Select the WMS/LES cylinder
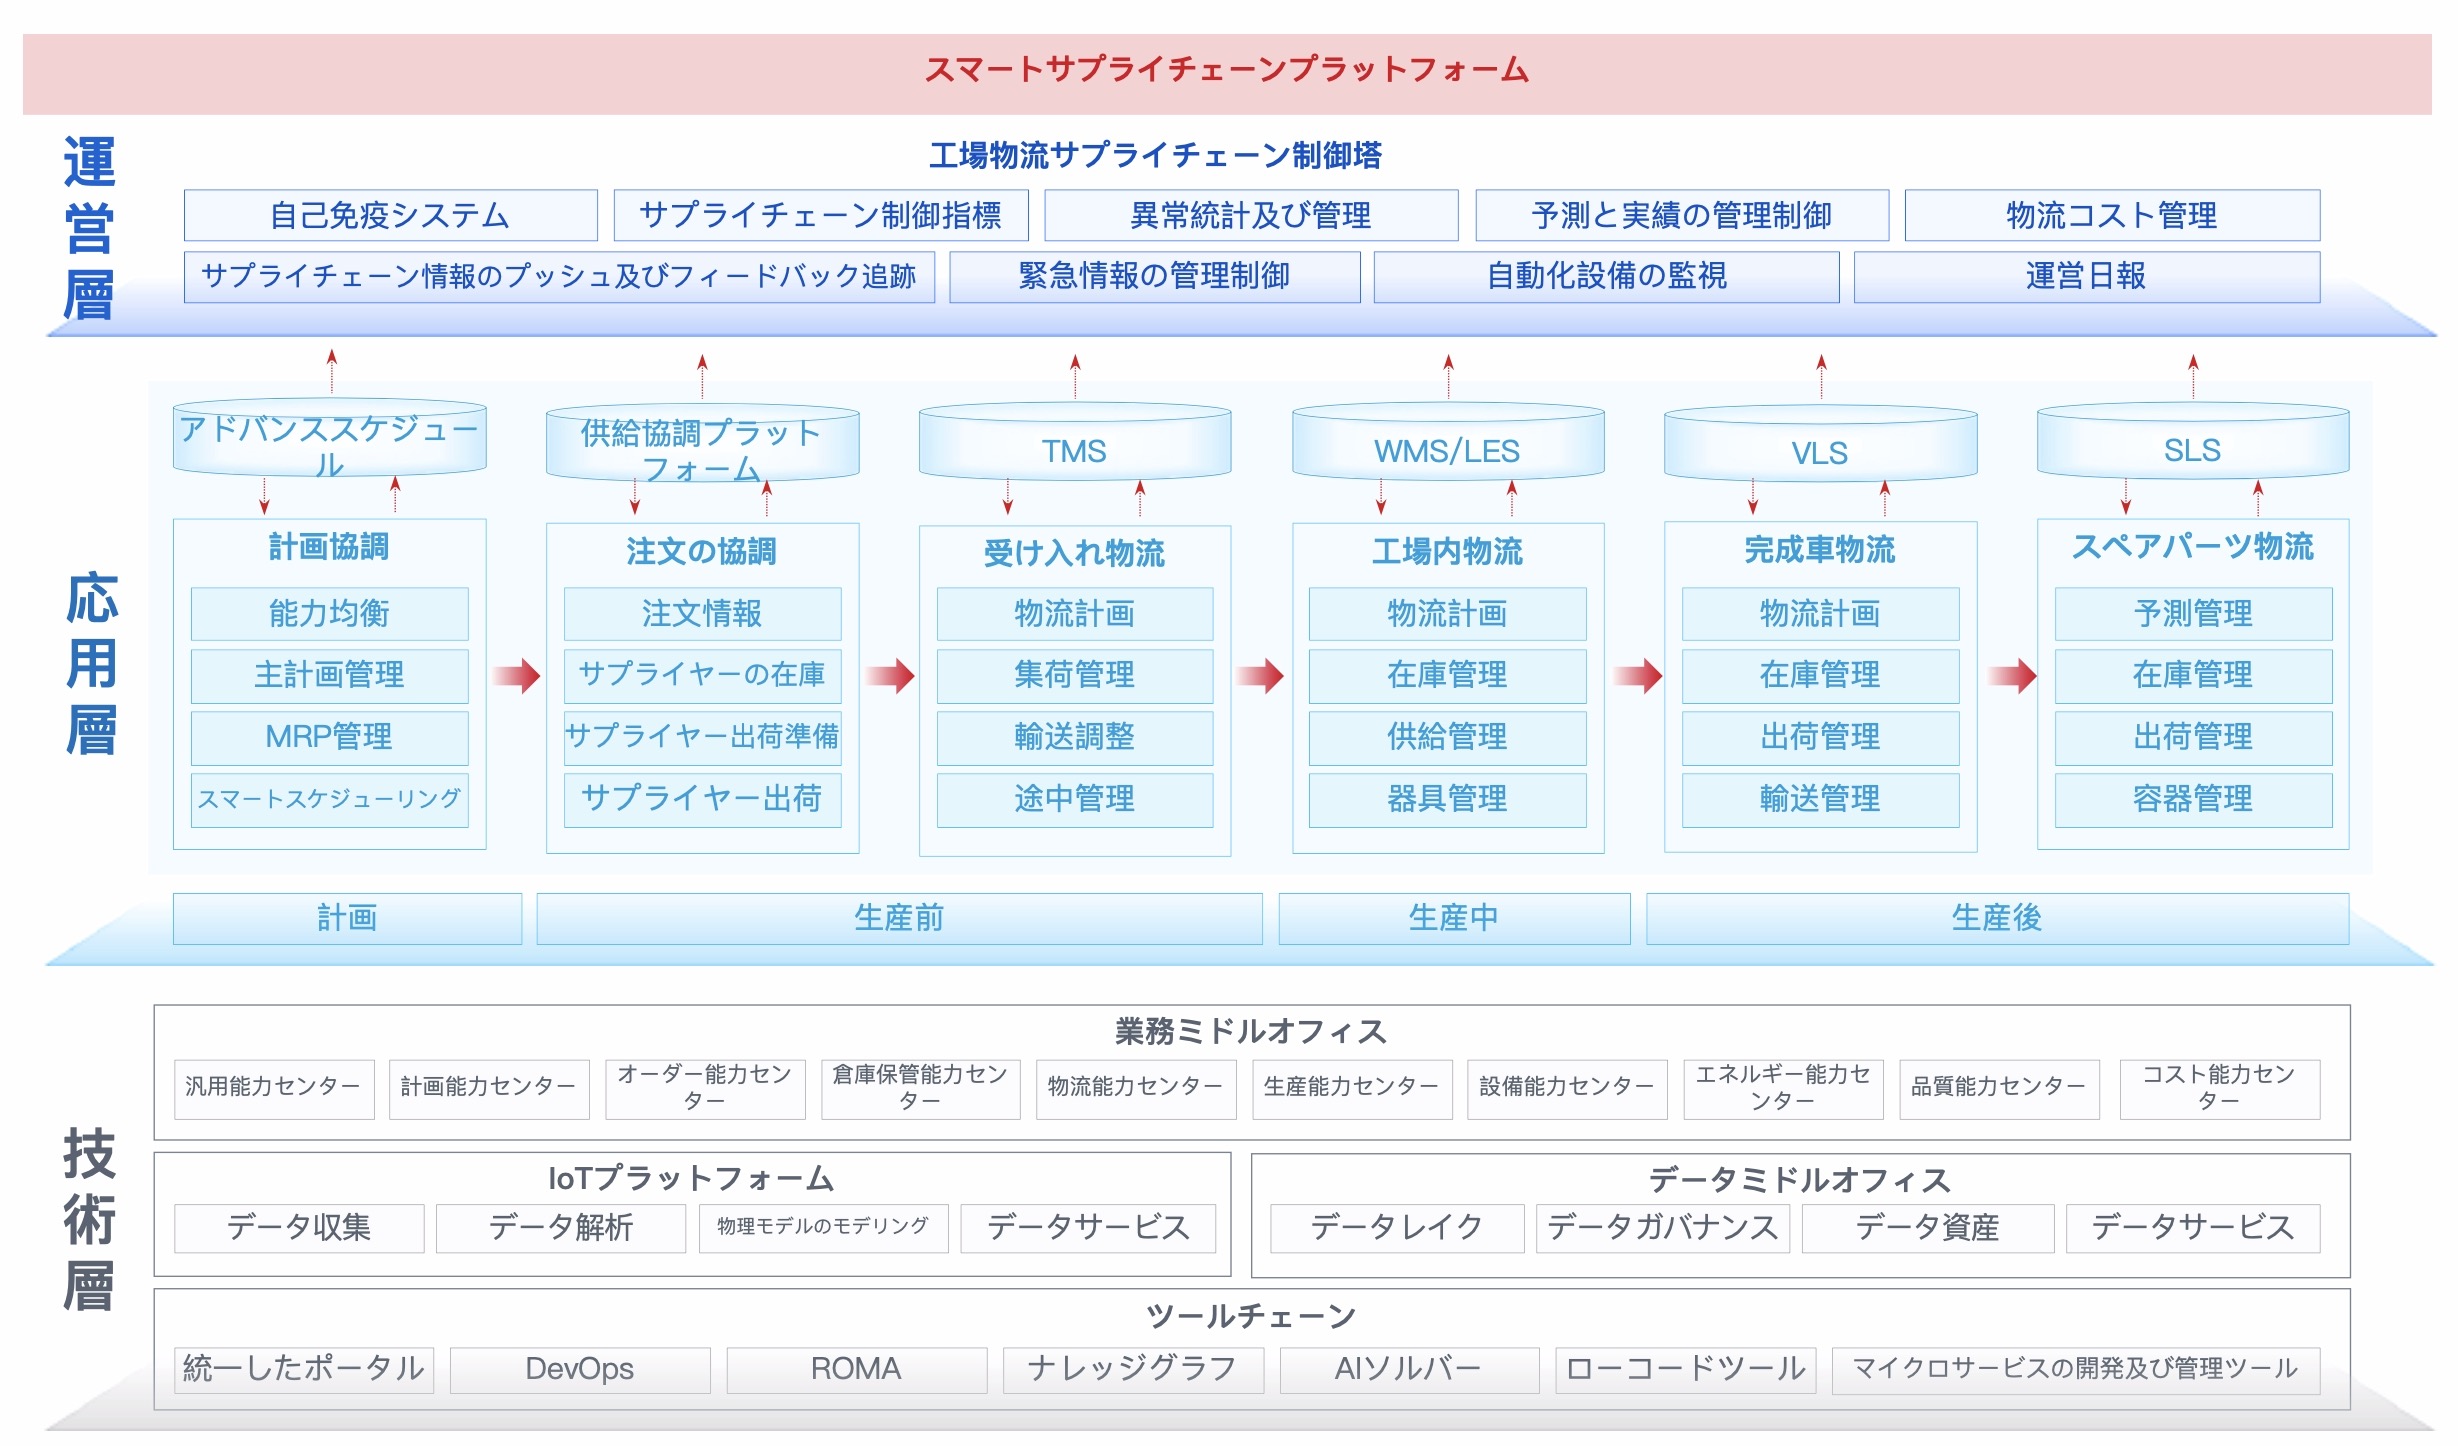The width and height of the screenshot is (2458, 1446). pyautogui.click(x=1448, y=442)
